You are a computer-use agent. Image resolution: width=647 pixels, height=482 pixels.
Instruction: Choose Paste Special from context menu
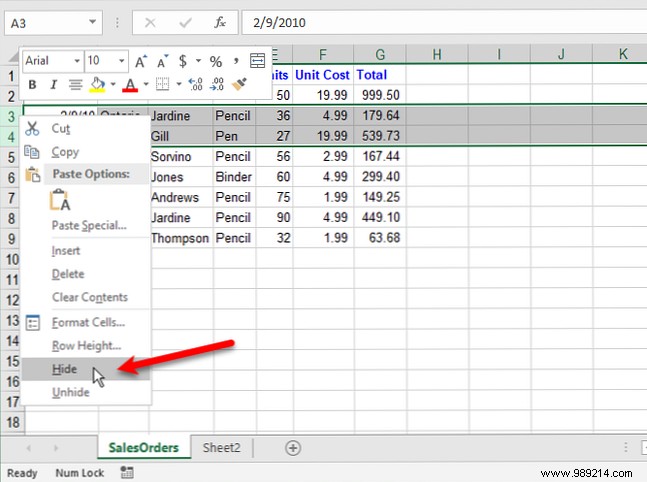86,225
